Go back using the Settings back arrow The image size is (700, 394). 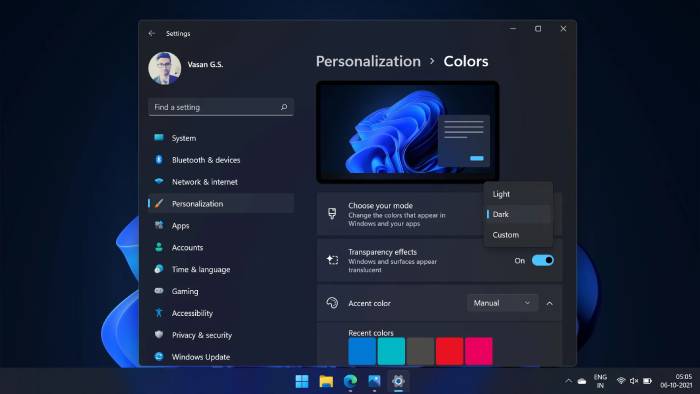(152, 33)
